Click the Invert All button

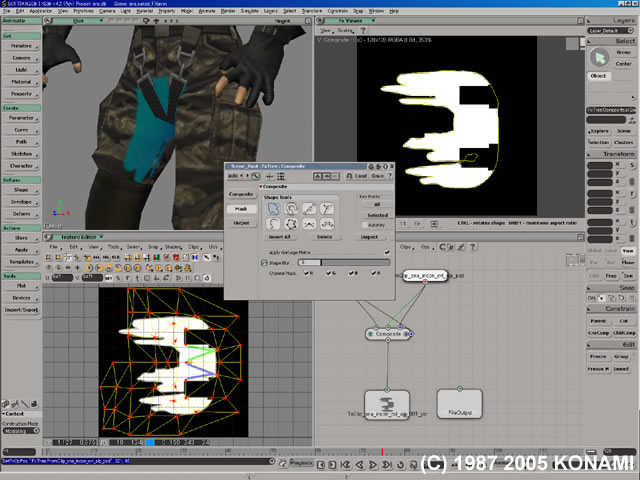(x=280, y=237)
